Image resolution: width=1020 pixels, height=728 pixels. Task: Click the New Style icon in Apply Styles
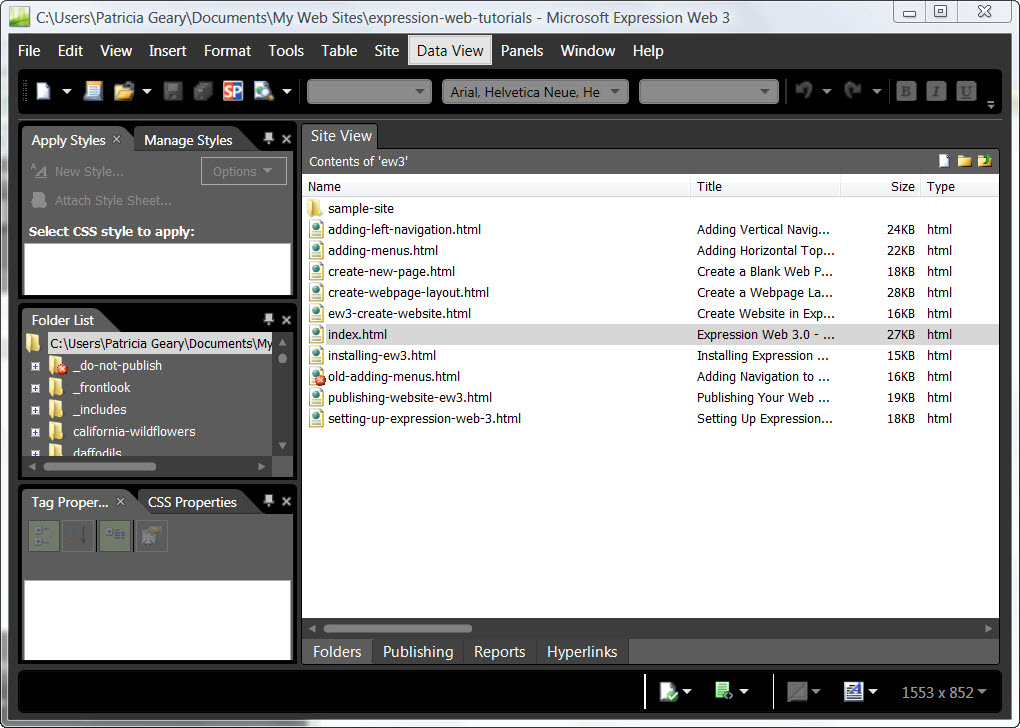pyautogui.click(x=39, y=171)
